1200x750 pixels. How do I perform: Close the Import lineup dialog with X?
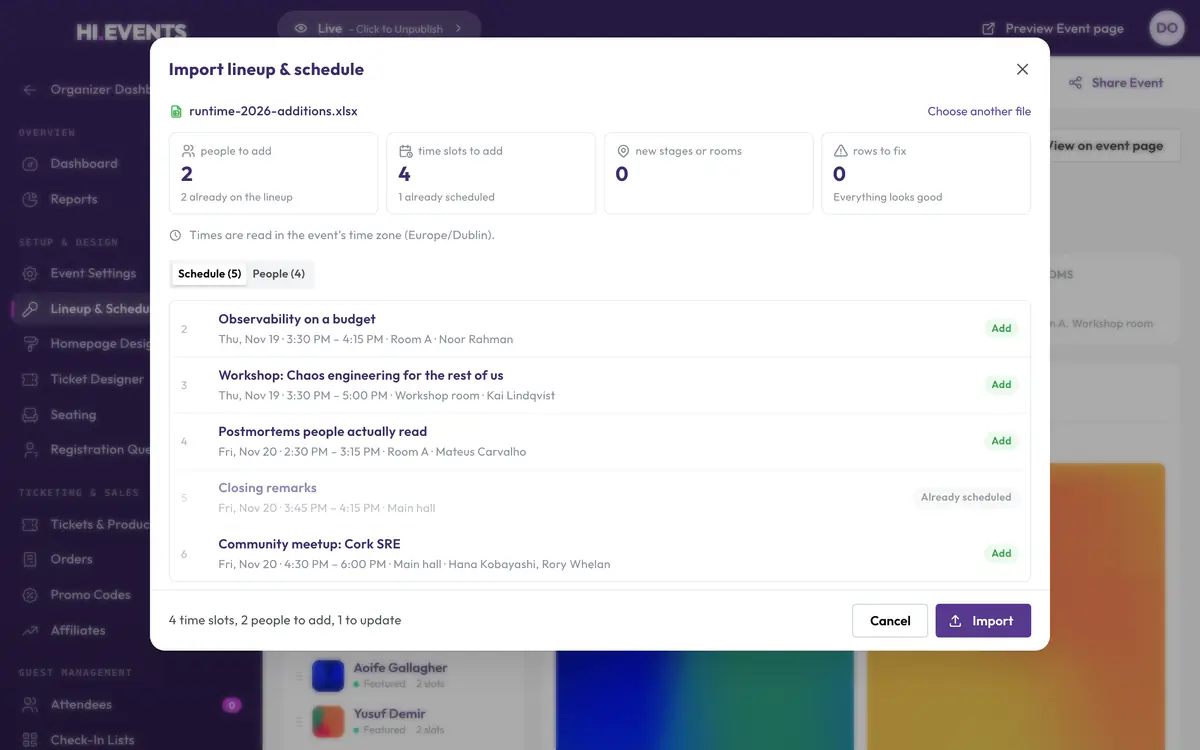click(x=1022, y=69)
